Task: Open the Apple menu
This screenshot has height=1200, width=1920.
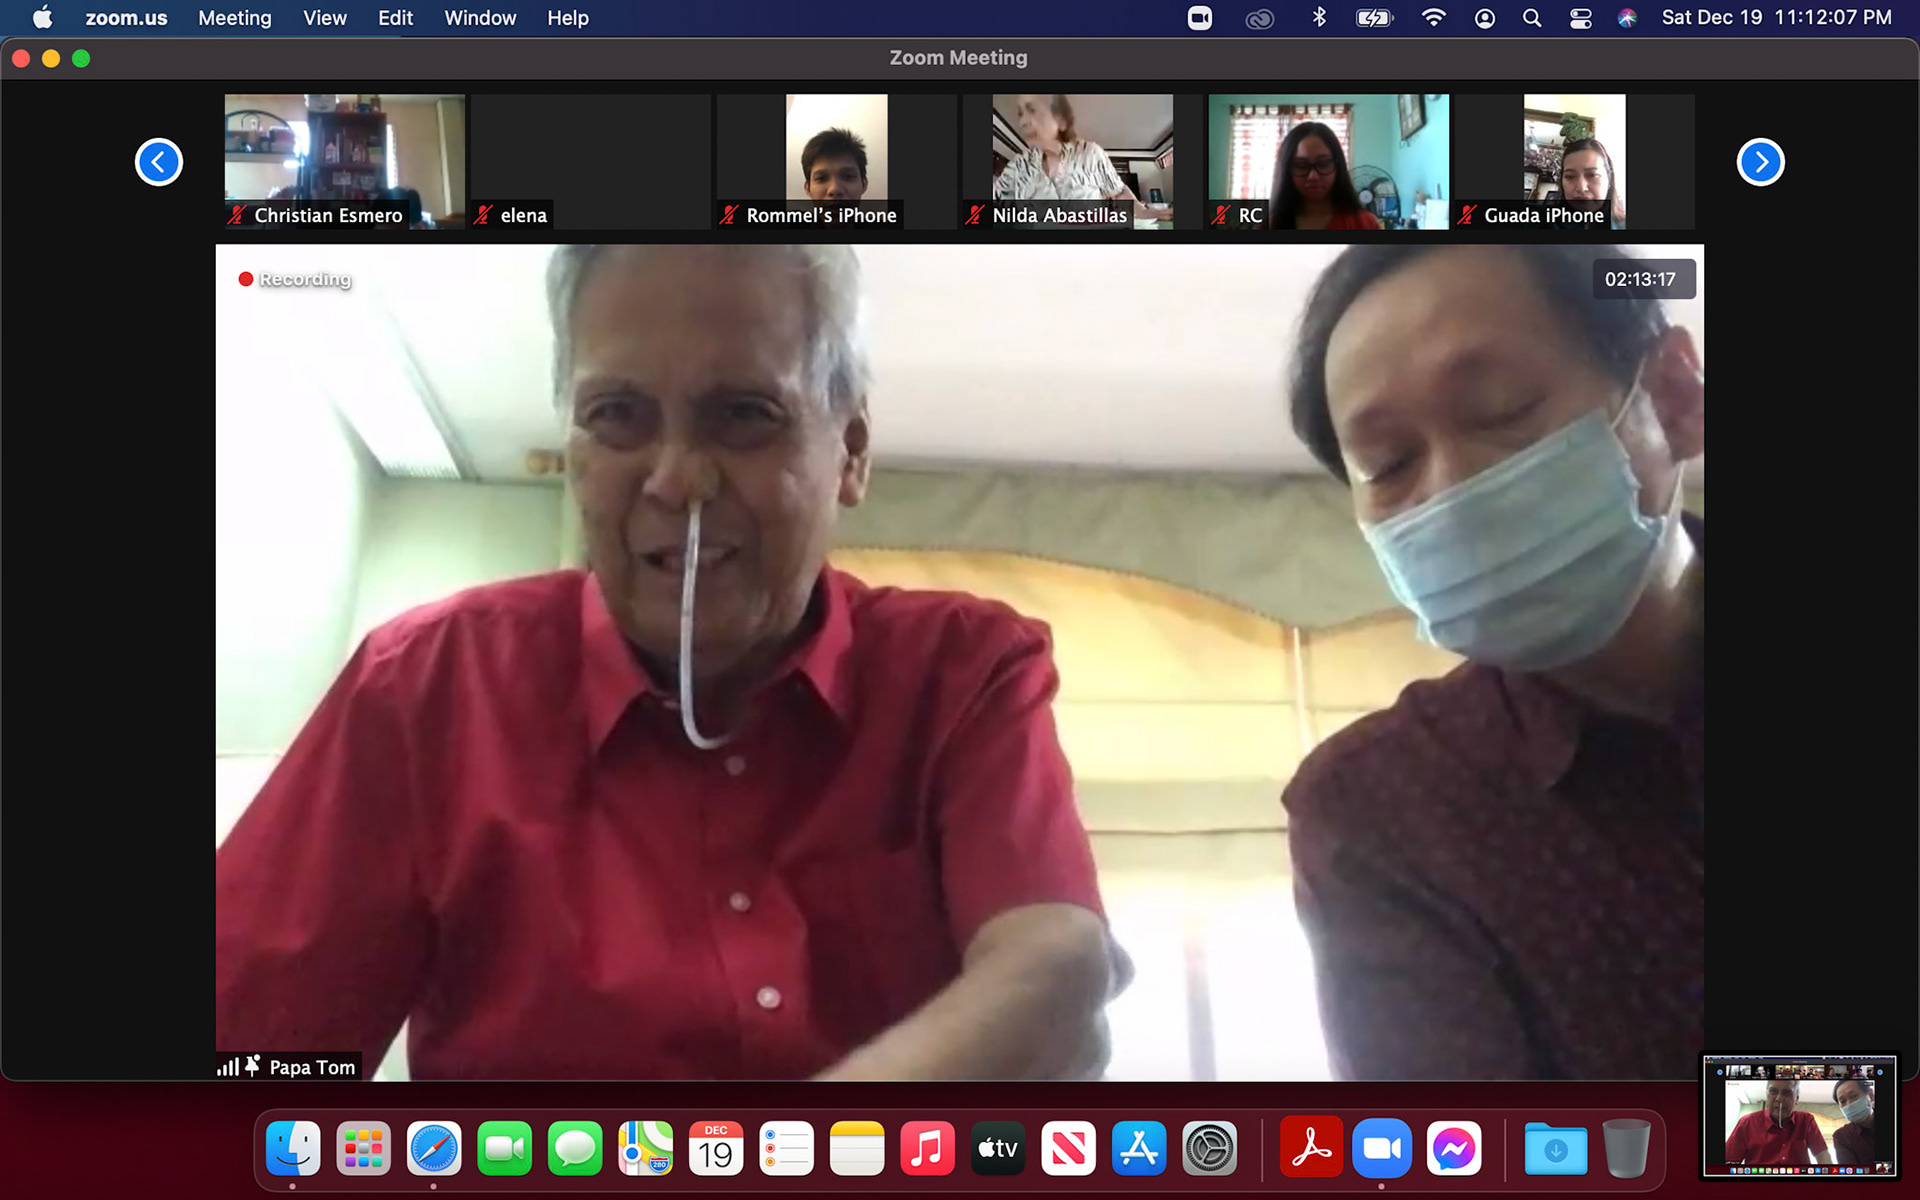Action: 42,18
